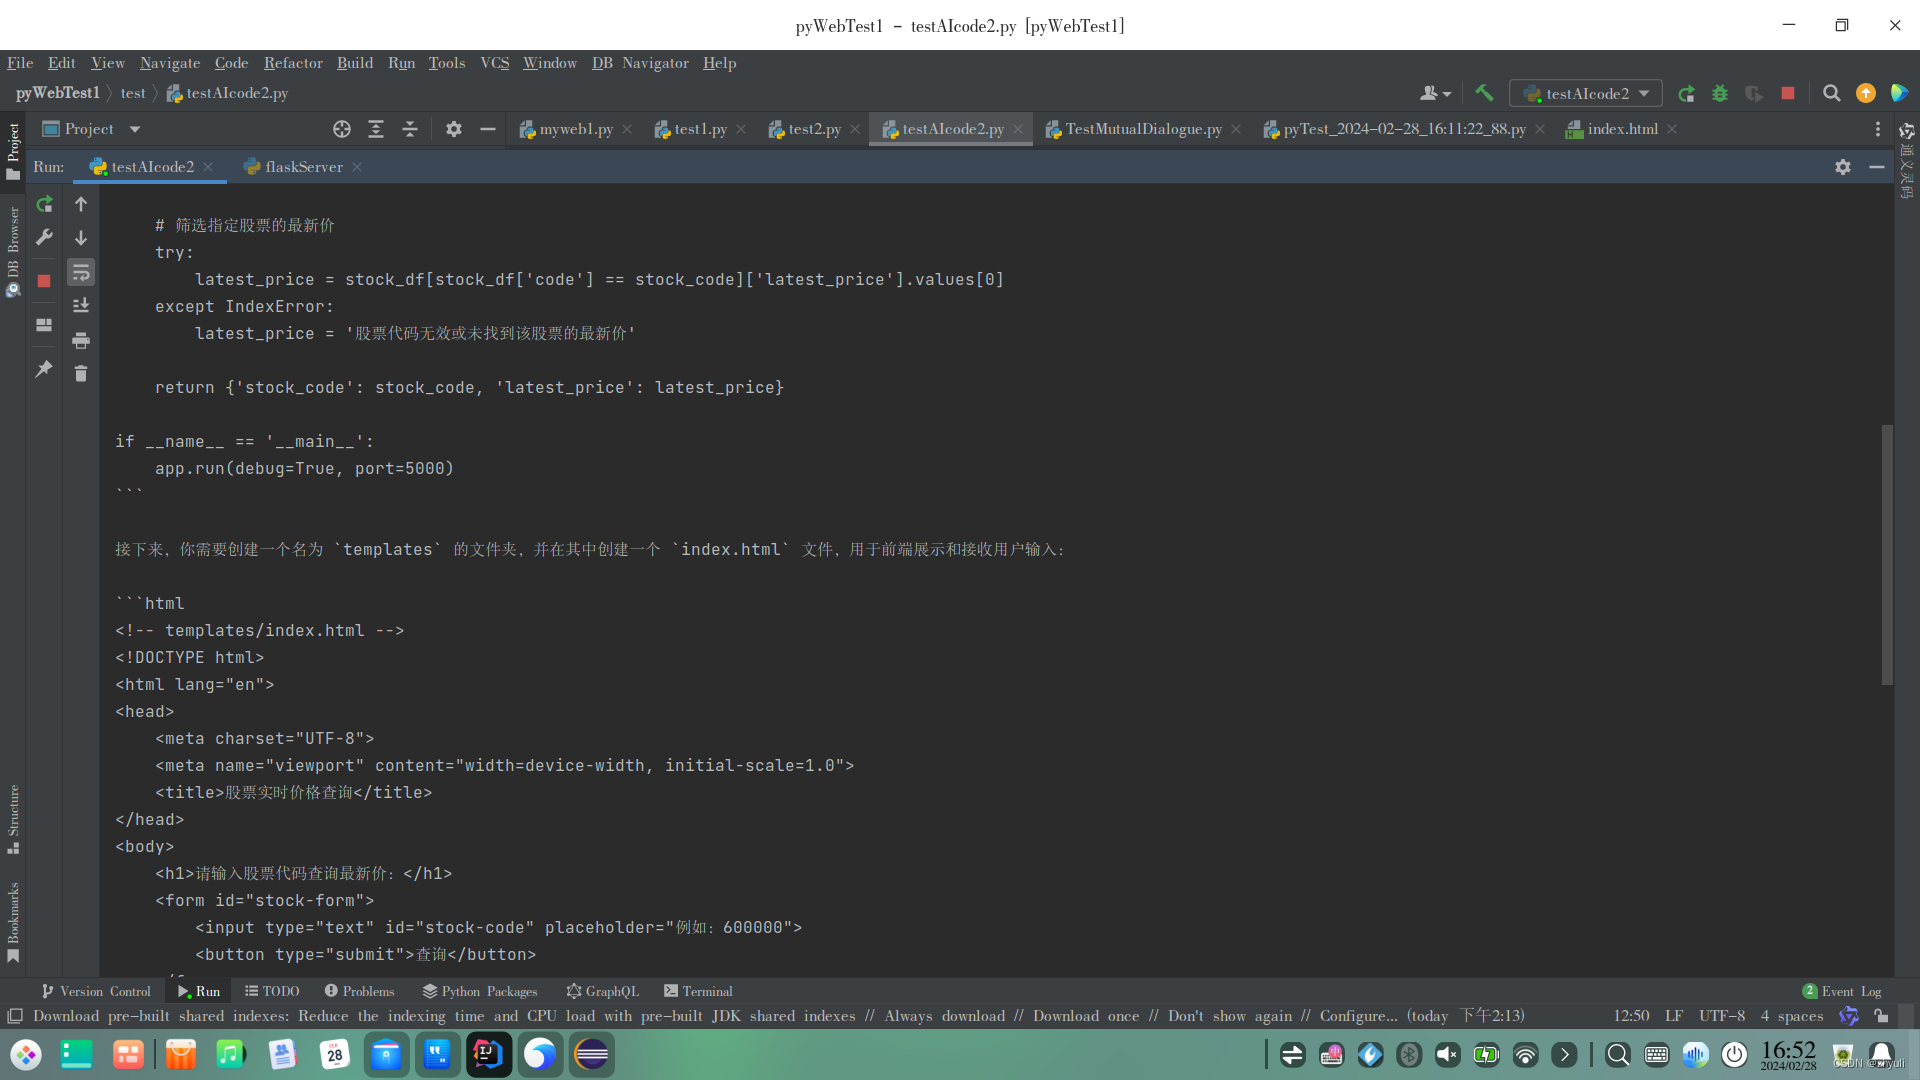Viewport: 1920px width, 1080px height.
Task: Rerun testAIcode2 in Run panel
Action: [x=44, y=204]
